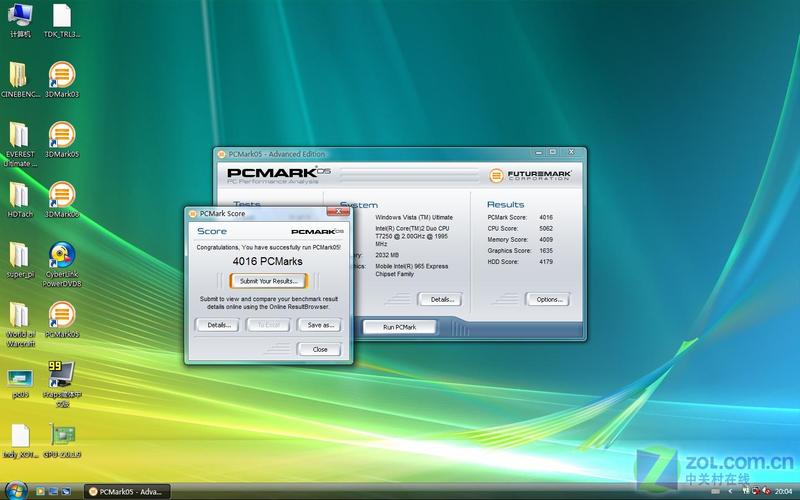Launch the 3DMark05 desktop shortcut

coord(62,140)
